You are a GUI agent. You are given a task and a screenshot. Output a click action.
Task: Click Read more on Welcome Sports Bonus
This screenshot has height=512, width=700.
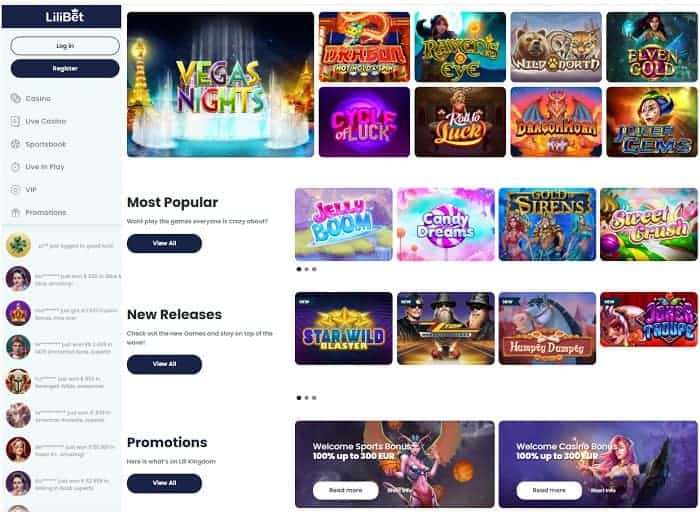pos(346,490)
